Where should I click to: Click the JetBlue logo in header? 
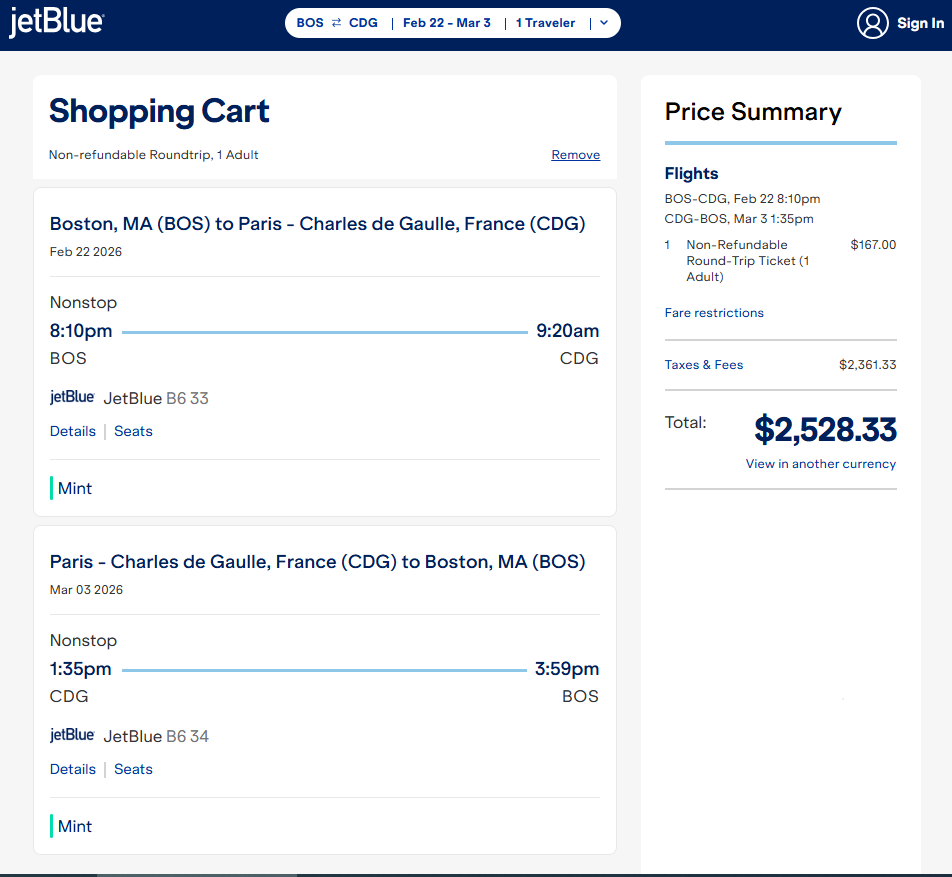tap(56, 22)
